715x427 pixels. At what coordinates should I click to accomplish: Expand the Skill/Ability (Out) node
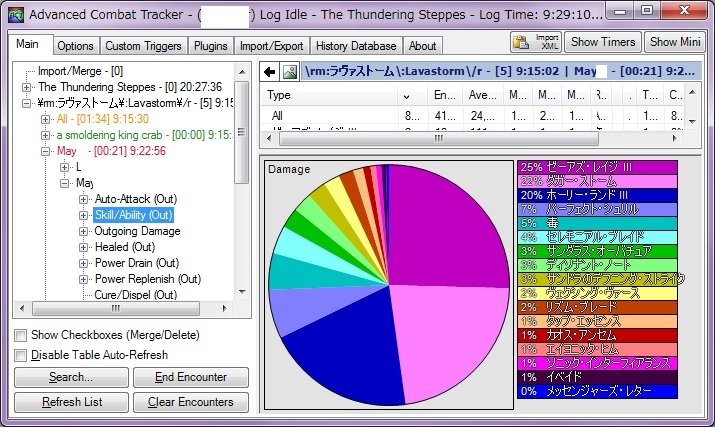(83, 215)
